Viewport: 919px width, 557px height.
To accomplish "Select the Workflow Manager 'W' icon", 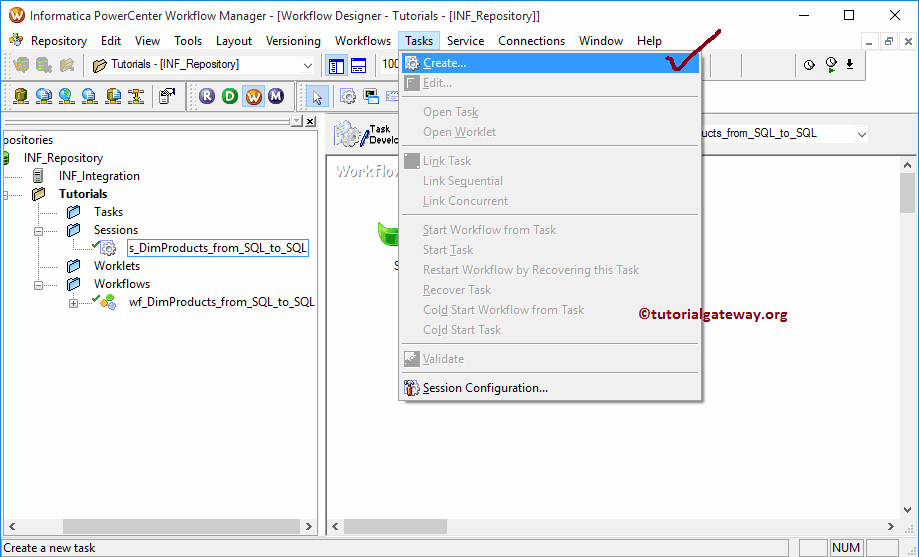I will click(253, 96).
